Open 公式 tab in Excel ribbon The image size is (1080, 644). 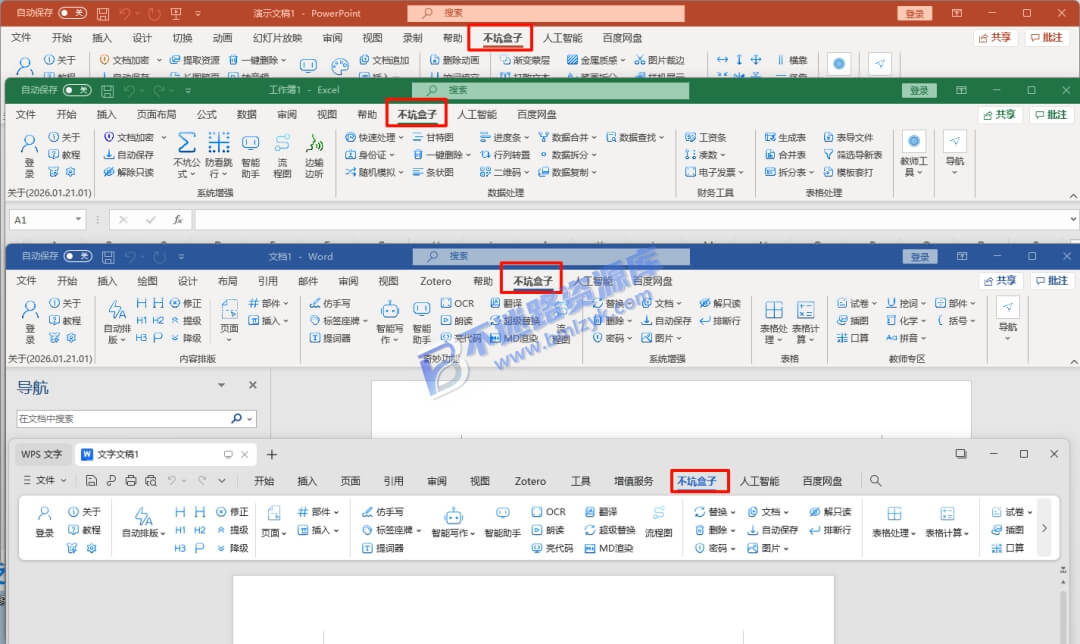point(206,114)
